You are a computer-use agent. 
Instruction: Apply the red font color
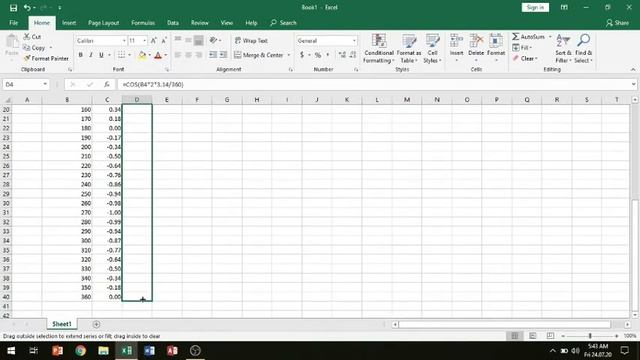pyautogui.click(x=158, y=55)
